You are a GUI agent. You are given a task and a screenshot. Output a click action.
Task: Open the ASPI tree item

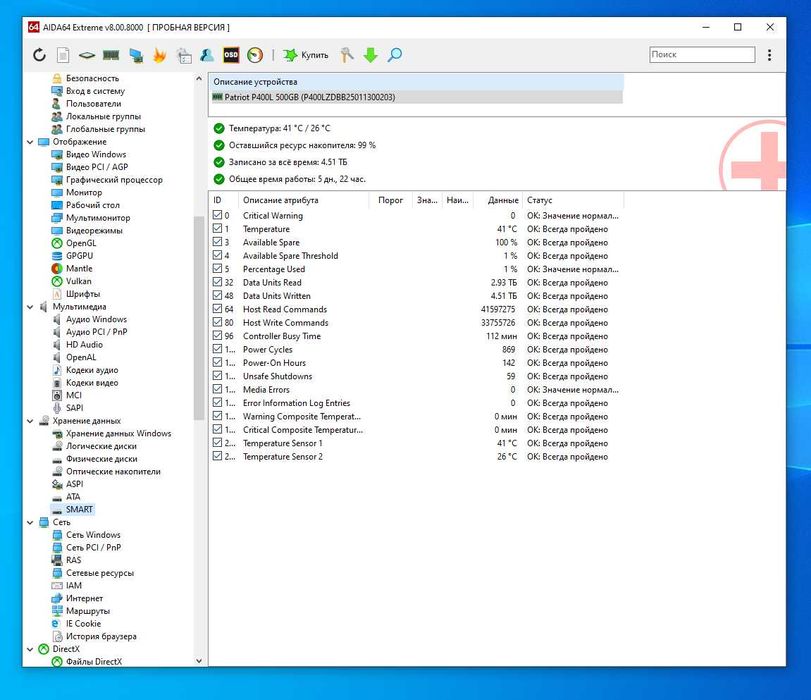pyautogui.click(x=74, y=484)
